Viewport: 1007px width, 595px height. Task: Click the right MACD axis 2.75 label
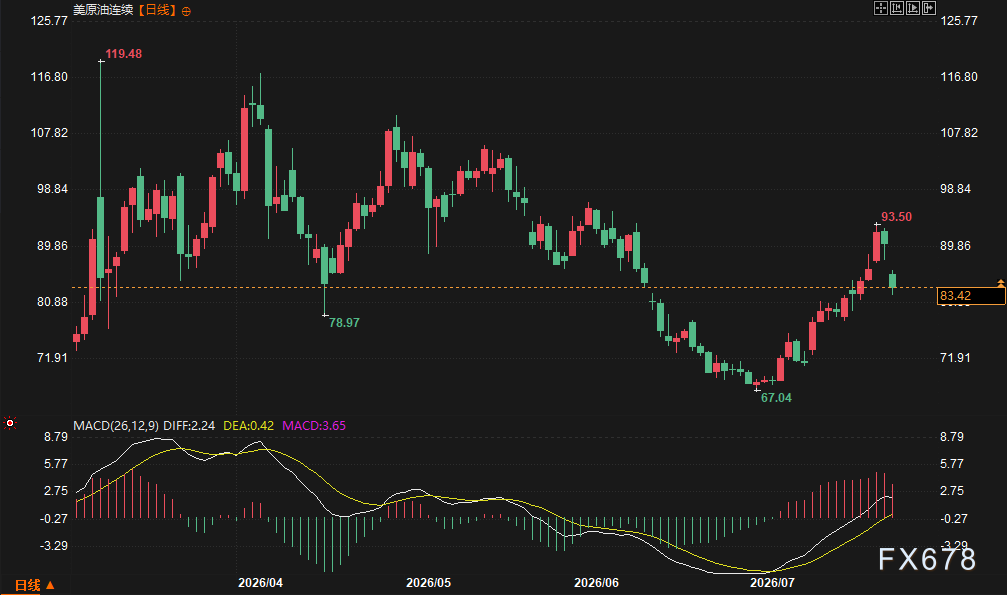[x=952, y=491]
